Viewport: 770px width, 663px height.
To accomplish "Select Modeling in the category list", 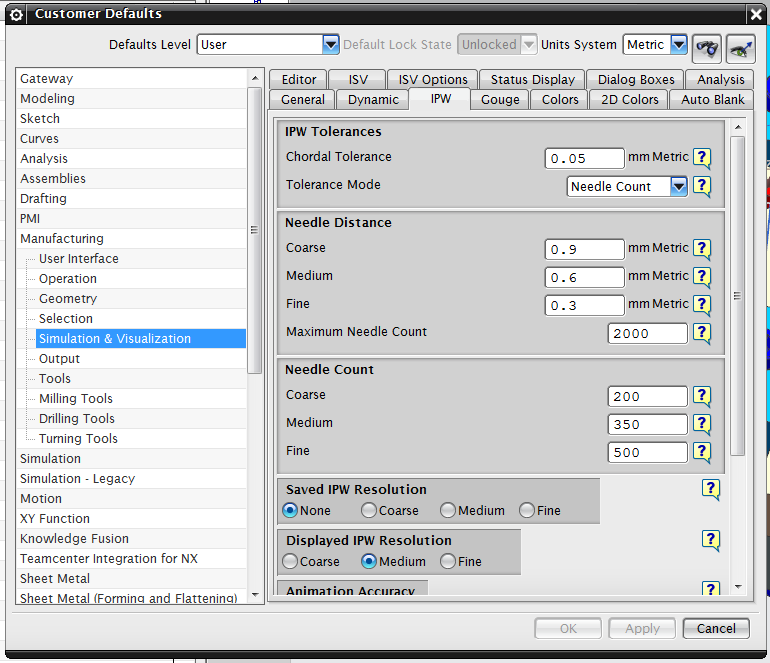I will click(x=132, y=99).
